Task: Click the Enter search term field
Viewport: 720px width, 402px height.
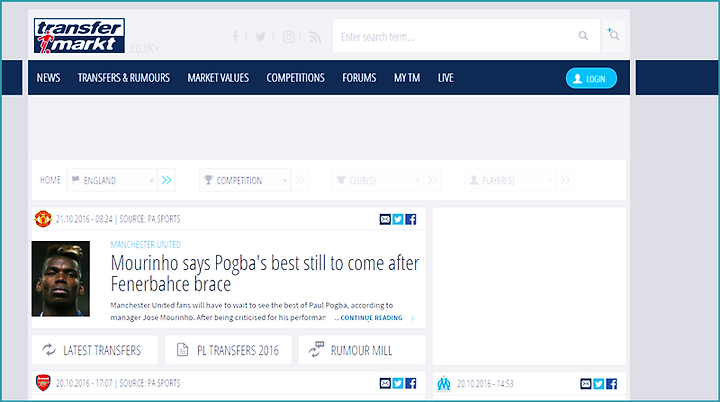Action: pos(467,36)
